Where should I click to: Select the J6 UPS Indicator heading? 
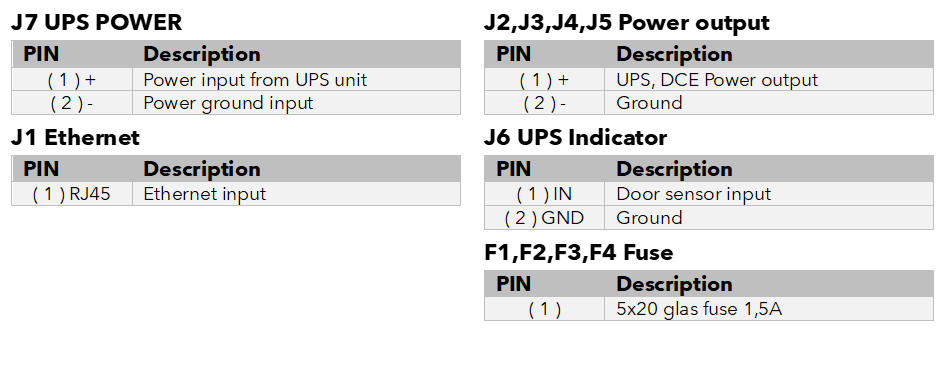coord(576,138)
